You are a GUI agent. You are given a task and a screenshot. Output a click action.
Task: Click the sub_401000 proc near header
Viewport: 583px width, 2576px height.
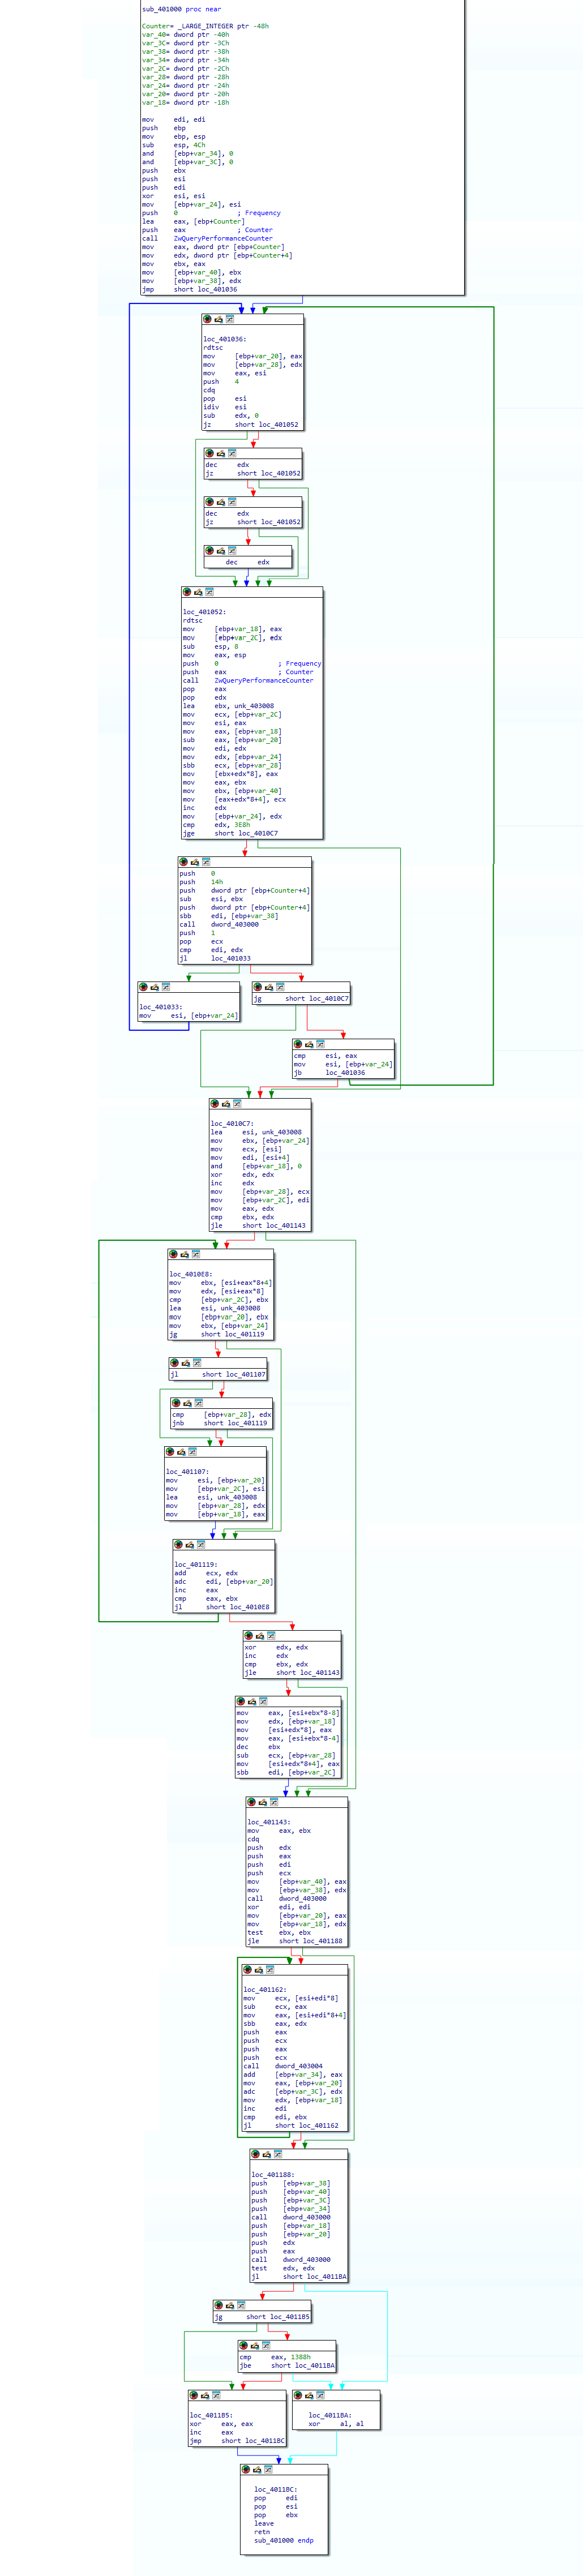click(x=181, y=9)
